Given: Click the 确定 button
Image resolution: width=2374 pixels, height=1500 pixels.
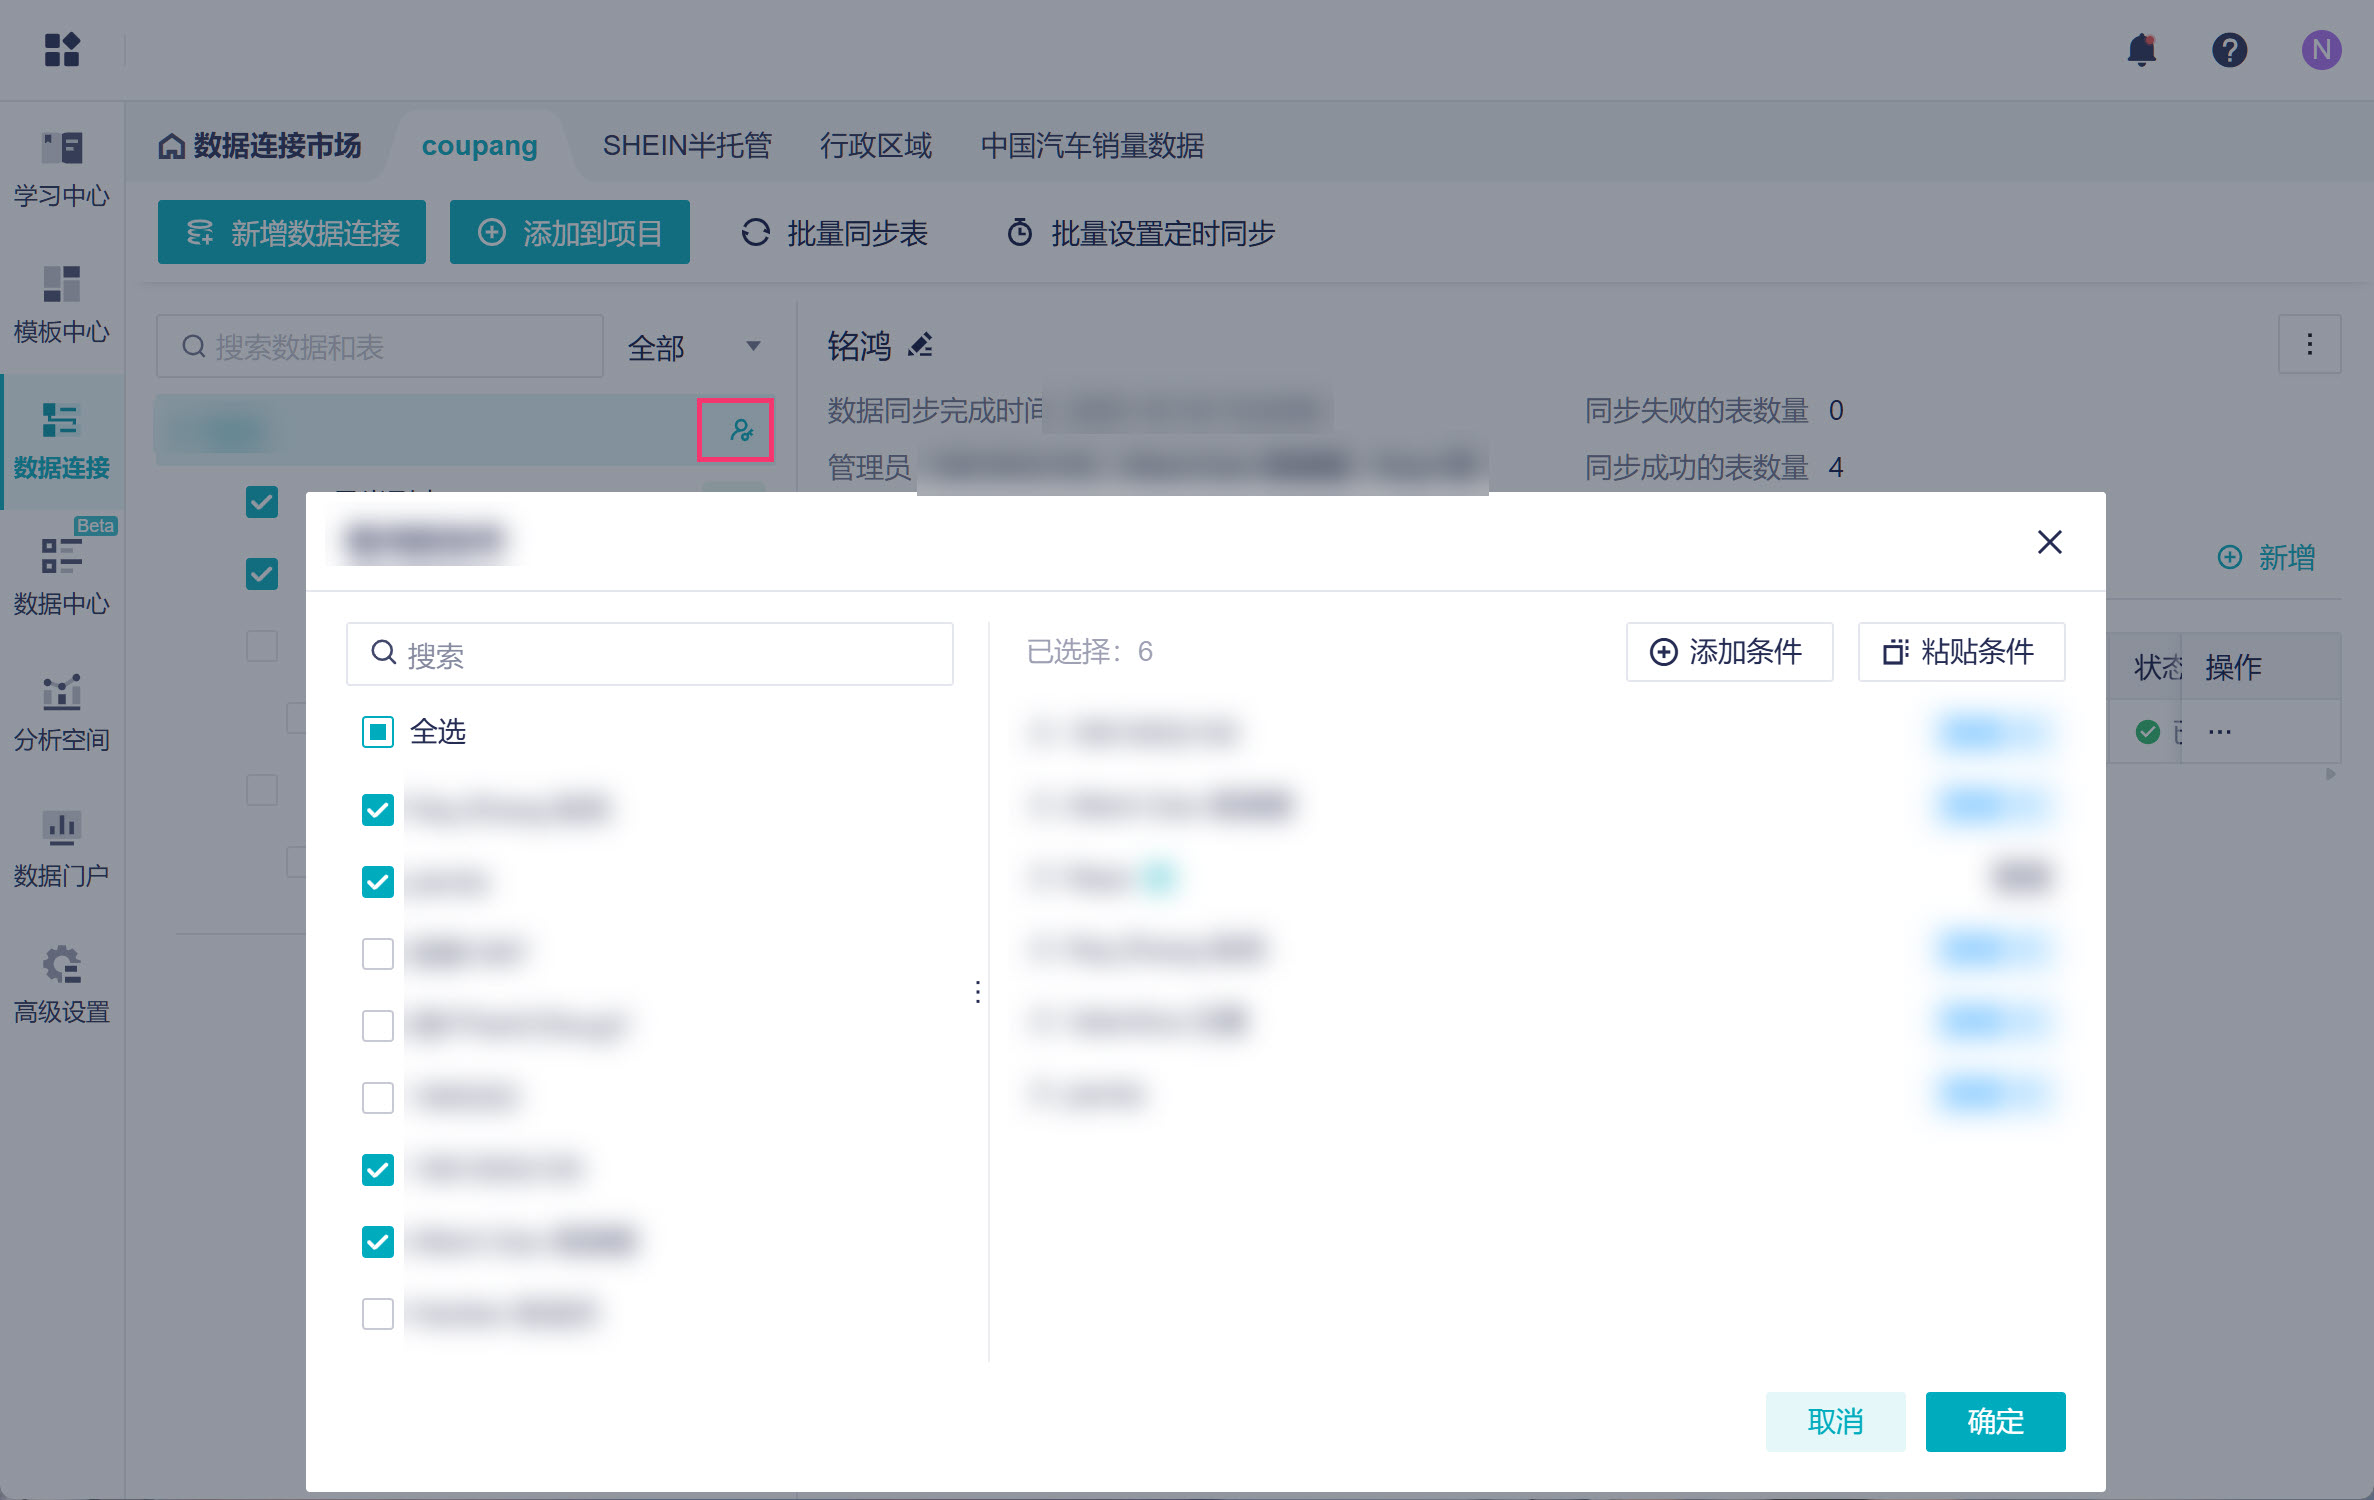Looking at the screenshot, I should 1994,1421.
